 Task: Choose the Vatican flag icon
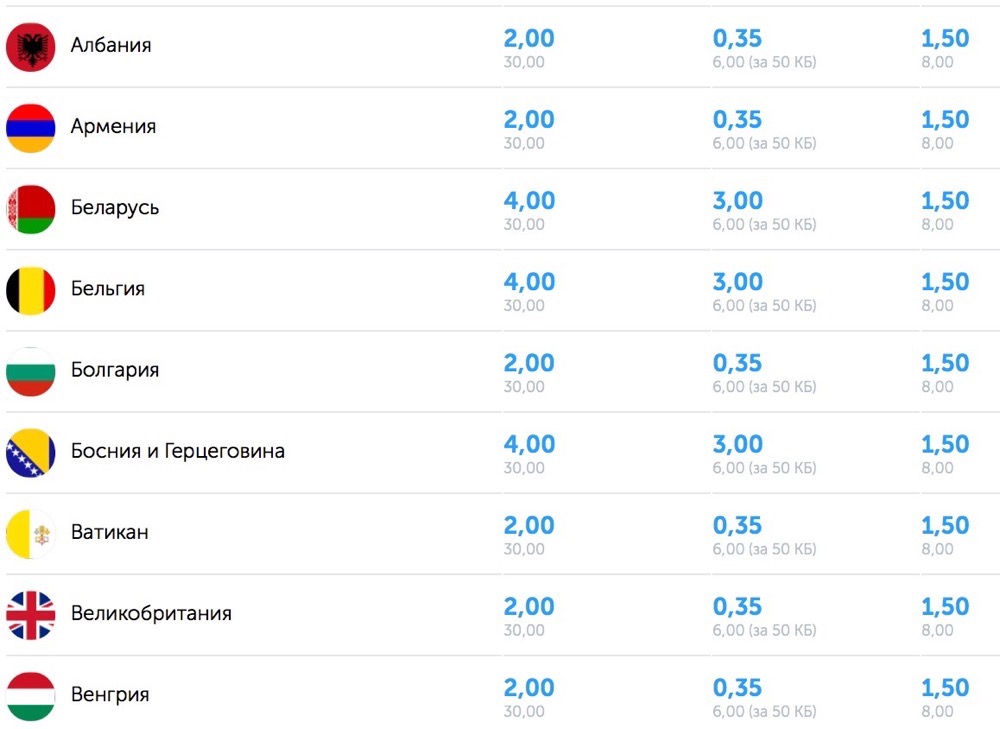(x=31, y=533)
